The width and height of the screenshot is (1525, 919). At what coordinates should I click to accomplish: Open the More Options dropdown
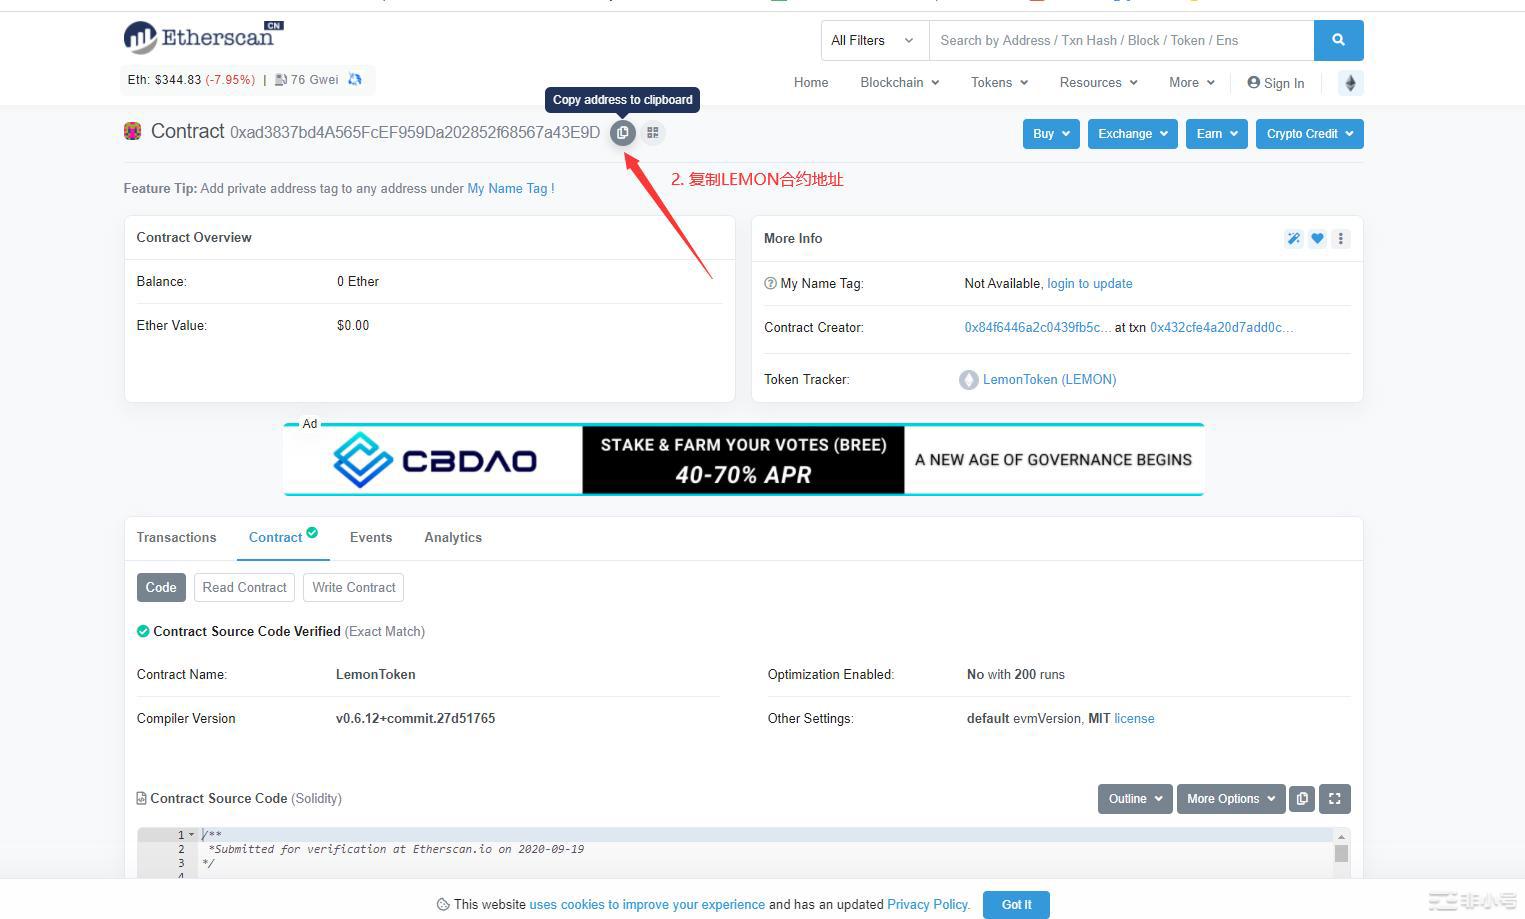tap(1230, 799)
